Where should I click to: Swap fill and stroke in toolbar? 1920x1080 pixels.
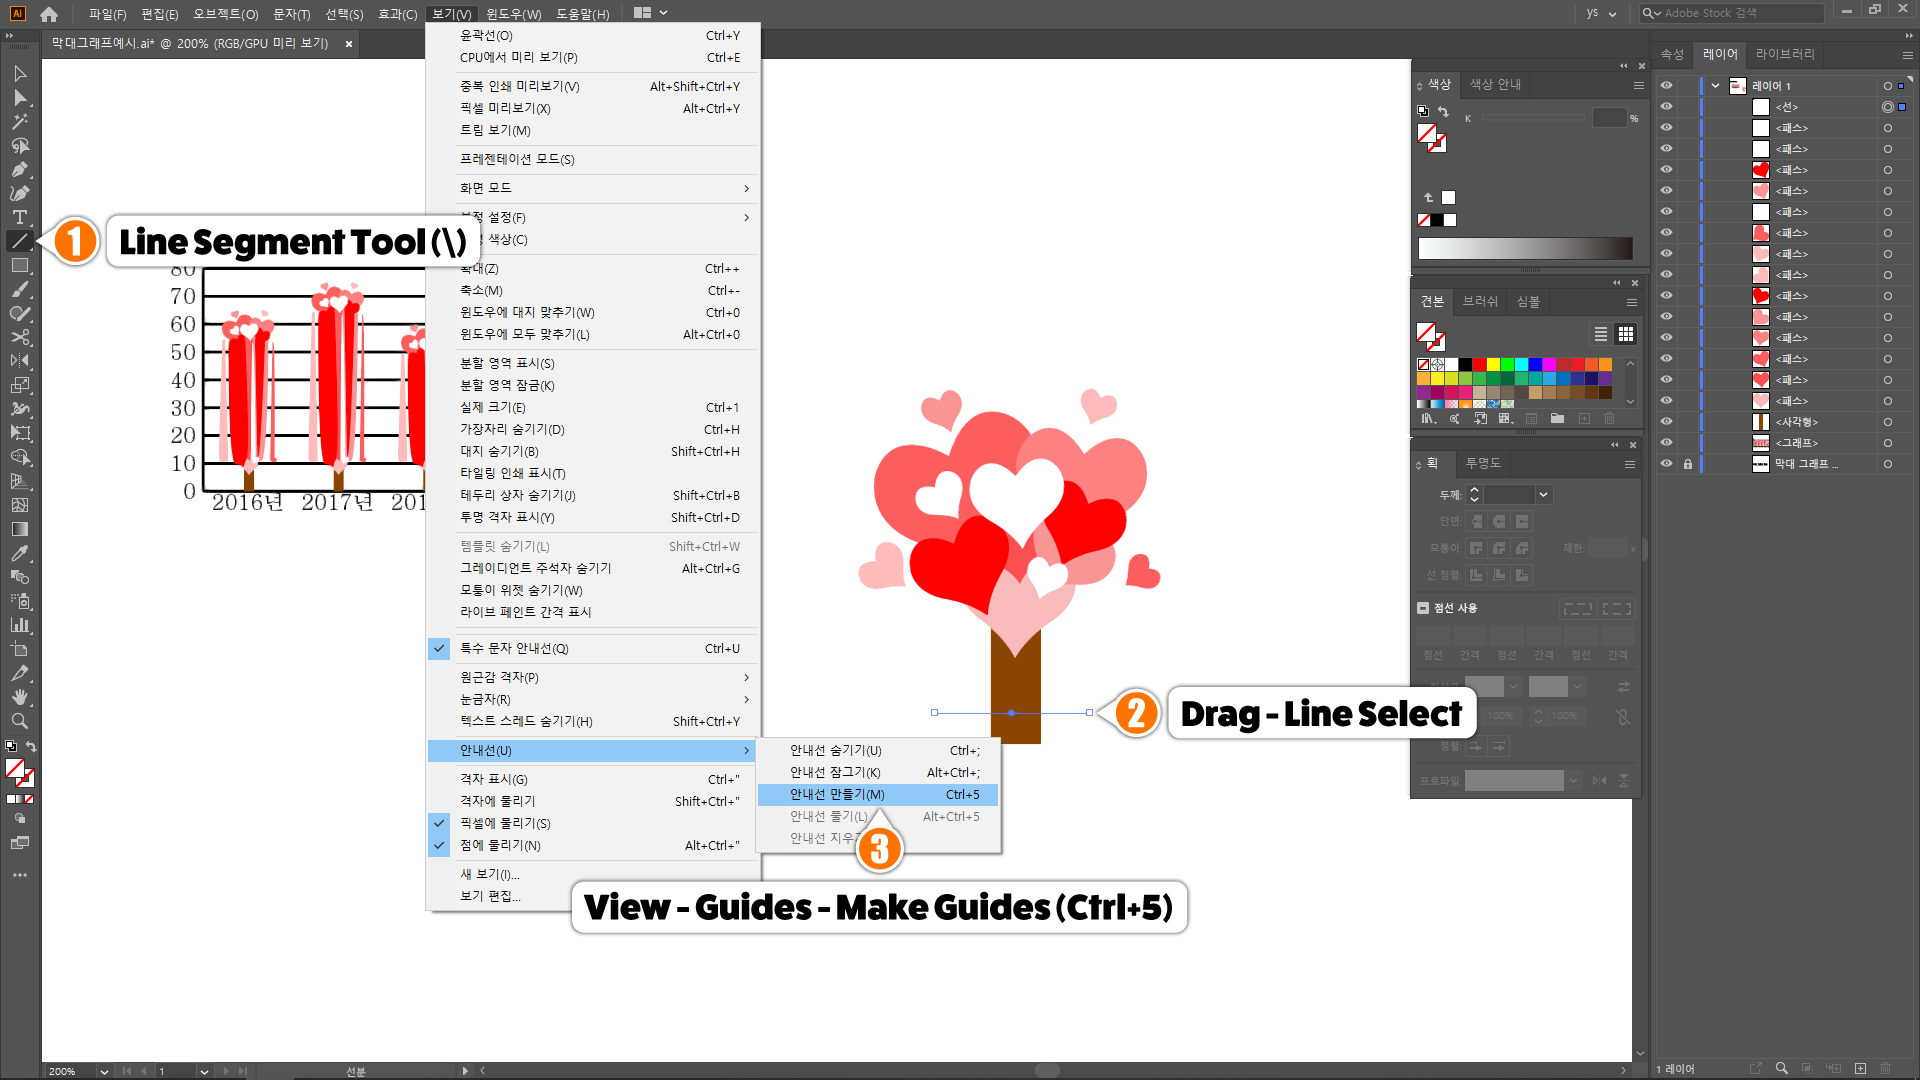[x=31, y=747]
